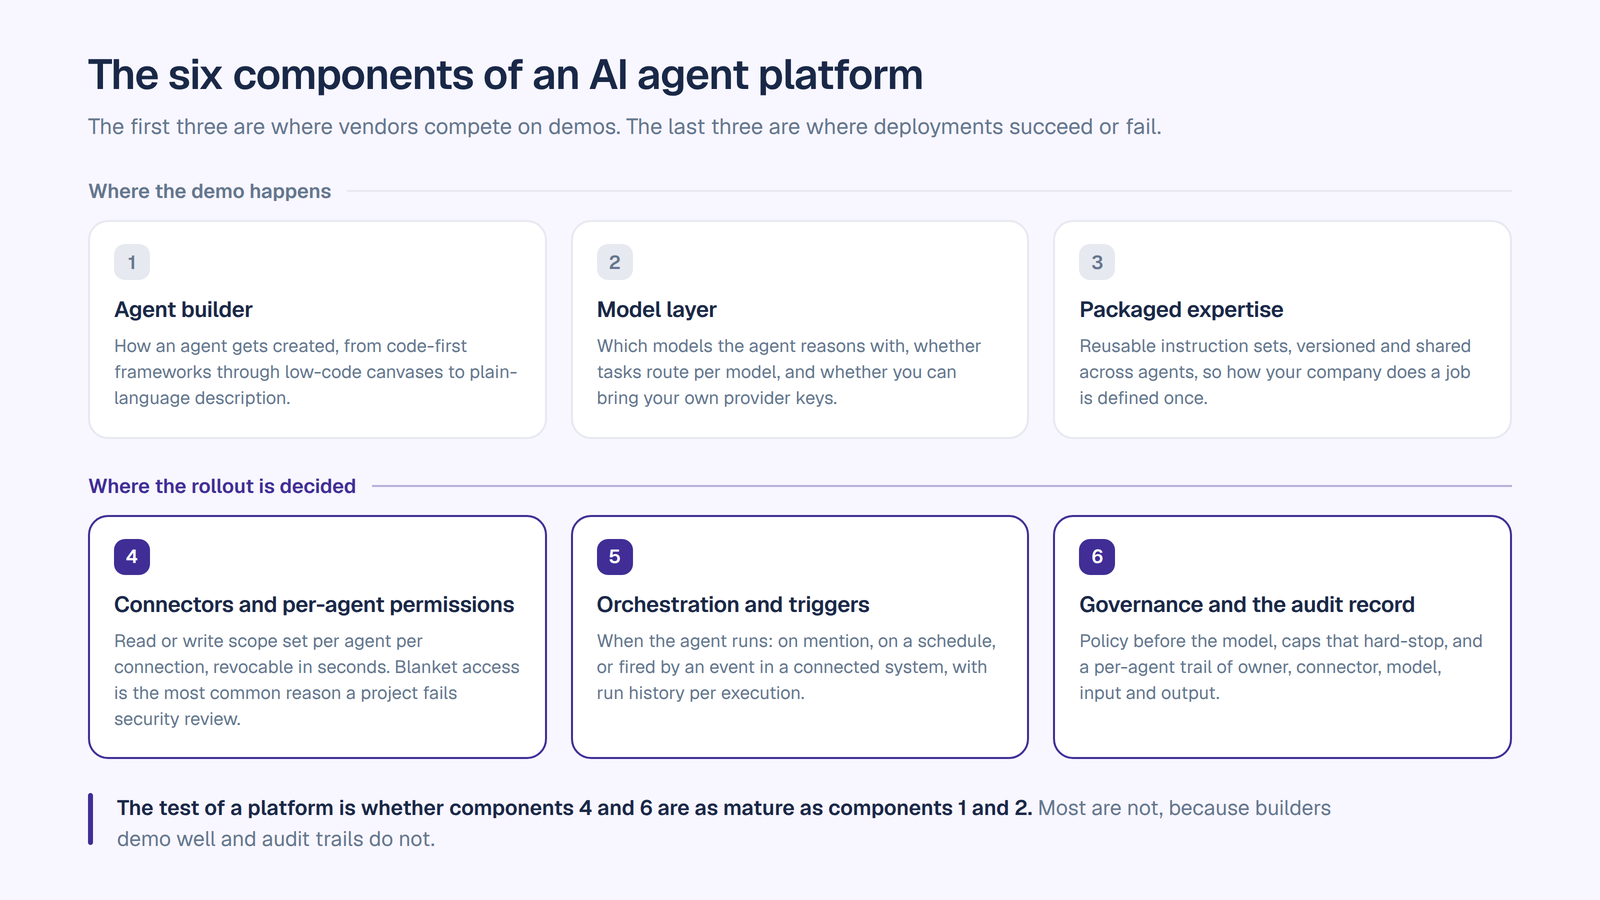Select the Packaged expertise heading
Viewport: 1600px width, 900px height.
pos(1181,310)
